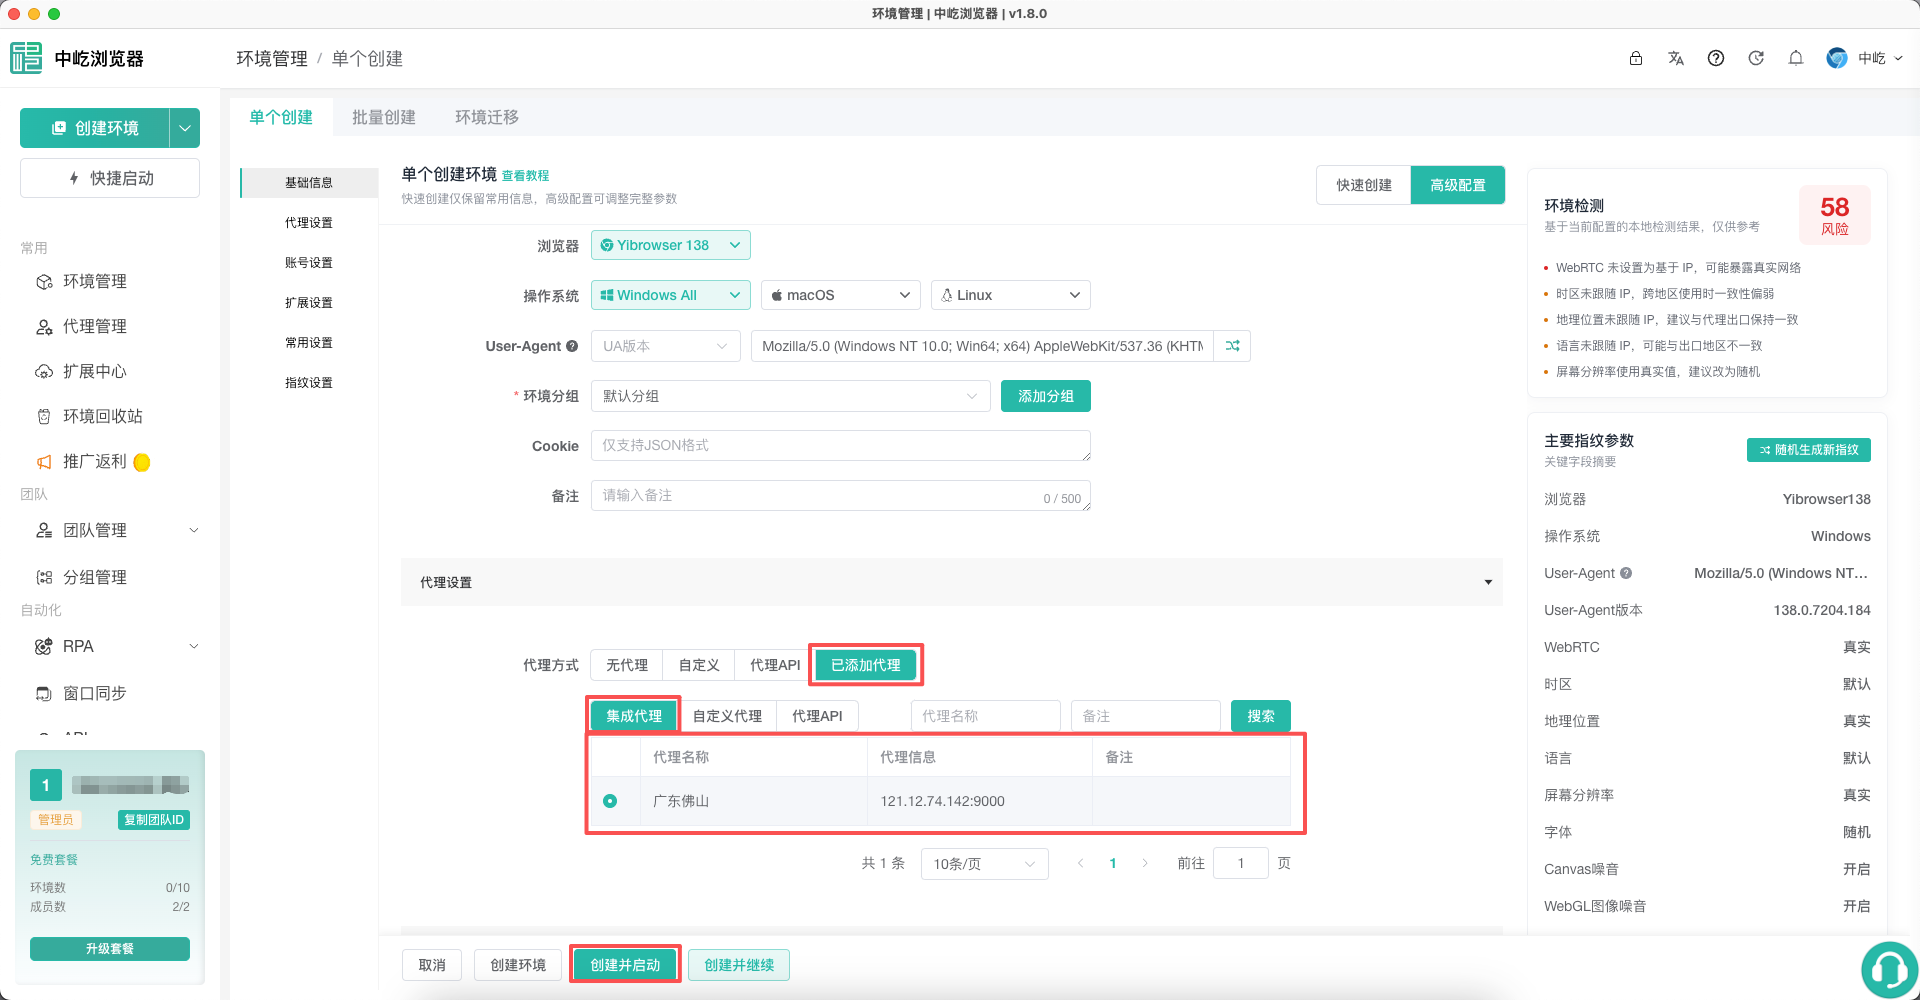Select the 代理API proxy mode option
Image resolution: width=1920 pixels, height=1000 pixels.
click(775, 665)
